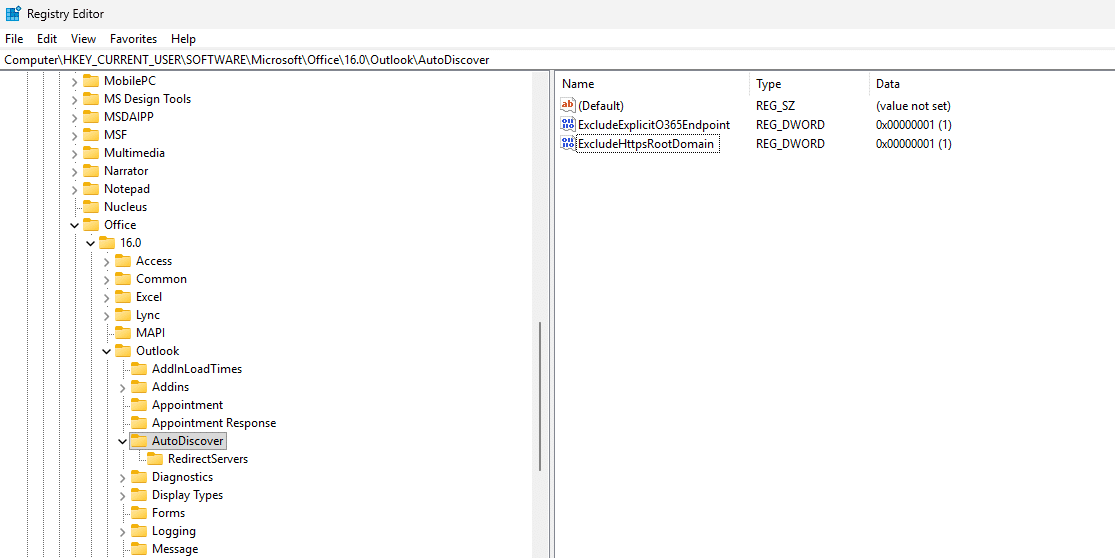
Task: Select the ExcludeHttpsRootDomain value name
Action: pyautogui.click(x=646, y=144)
